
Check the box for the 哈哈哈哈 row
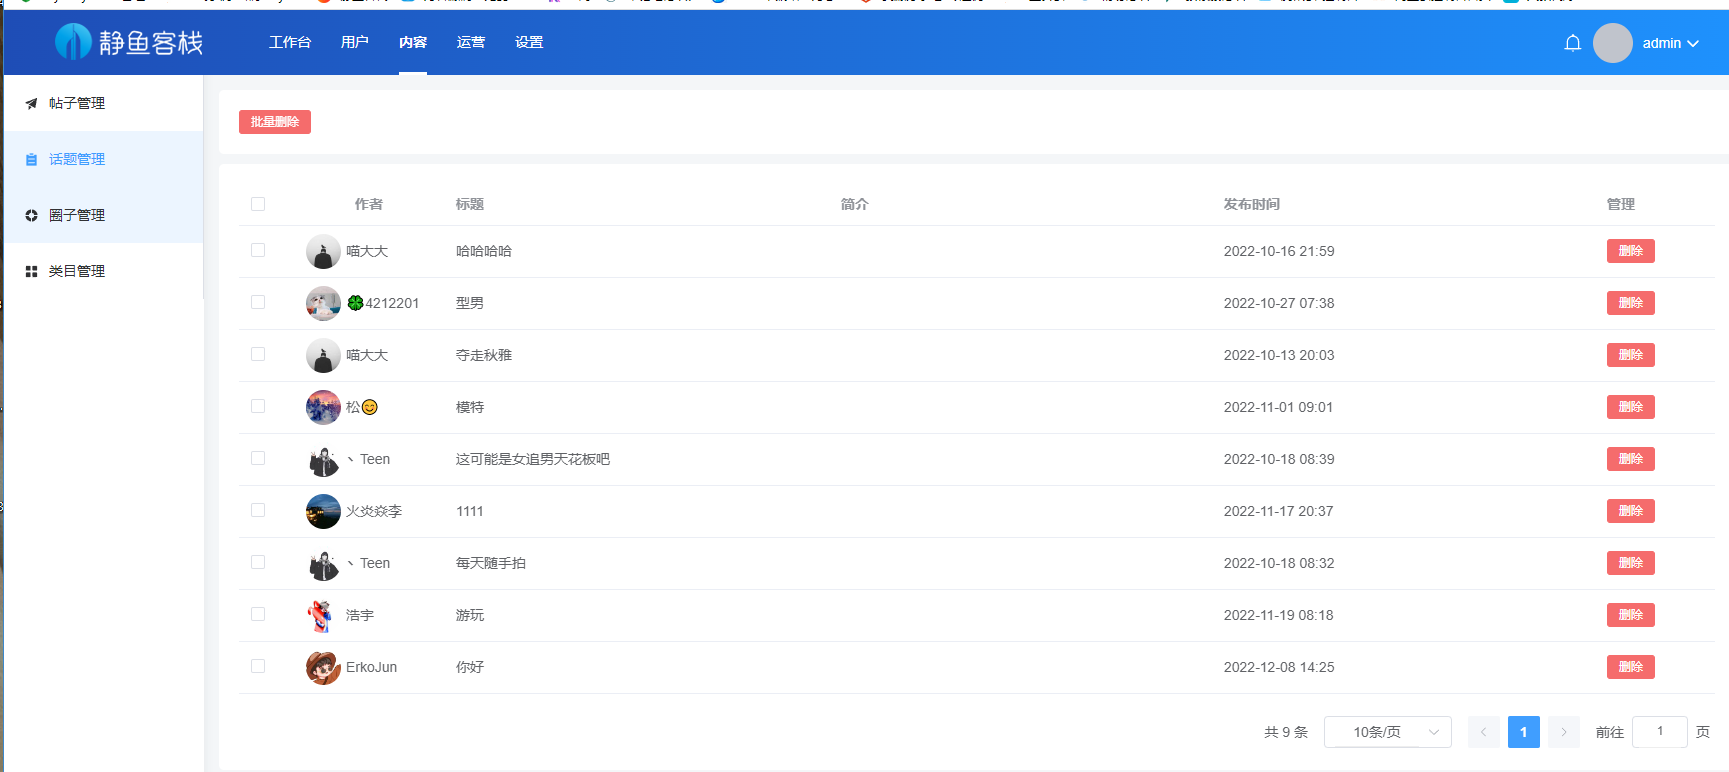click(258, 251)
